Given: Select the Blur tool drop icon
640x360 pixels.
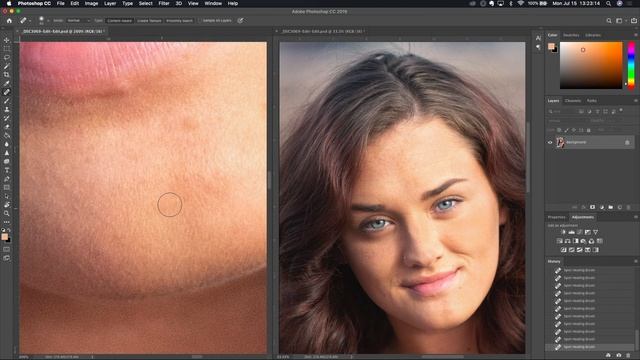Looking at the screenshot, I should pyautogui.click(x=7, y=144).
